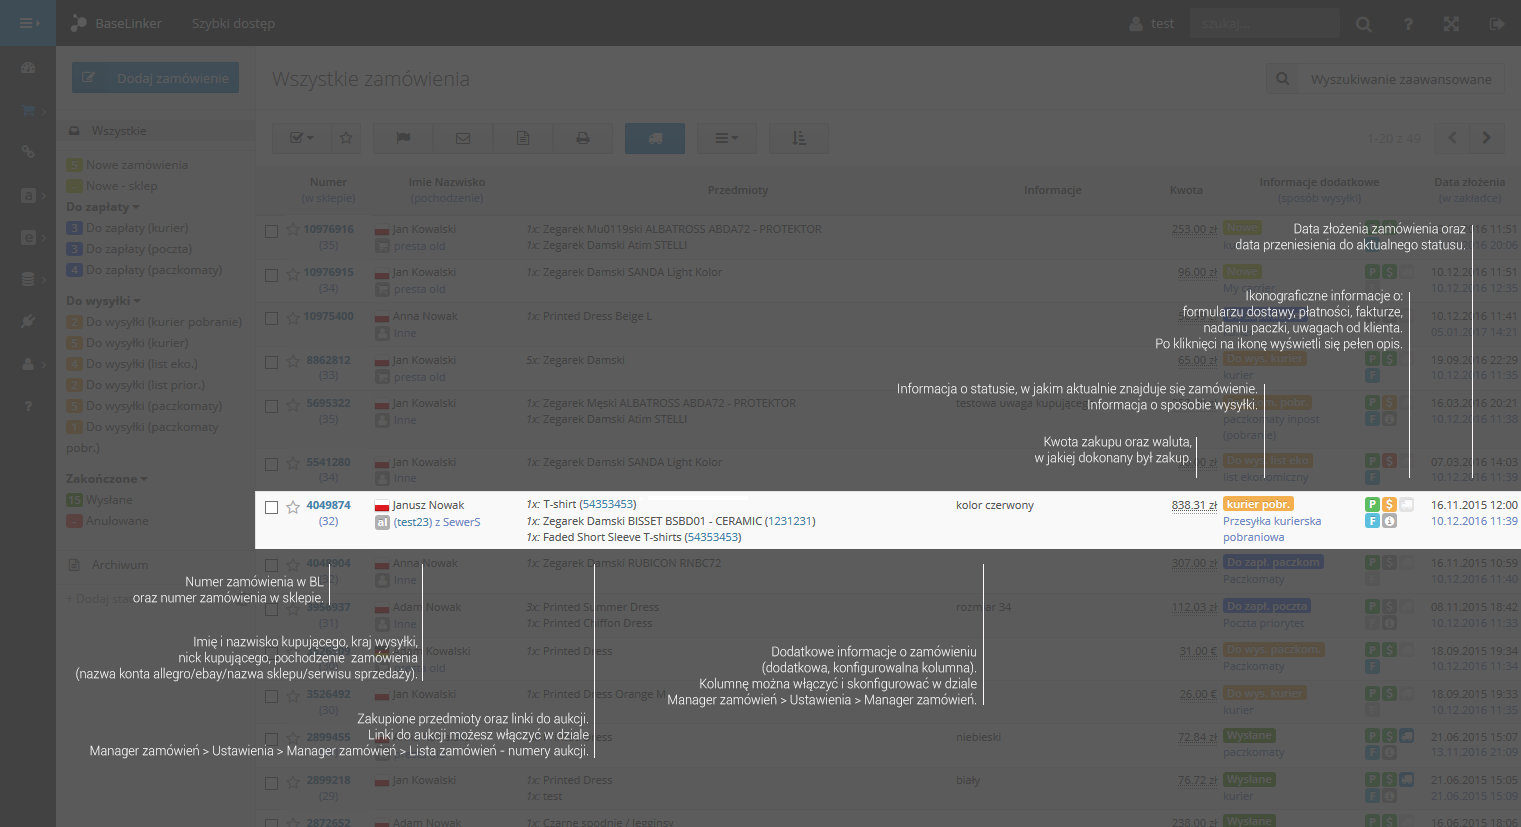Click orange $ payment icon in order 4049874

1389,505
